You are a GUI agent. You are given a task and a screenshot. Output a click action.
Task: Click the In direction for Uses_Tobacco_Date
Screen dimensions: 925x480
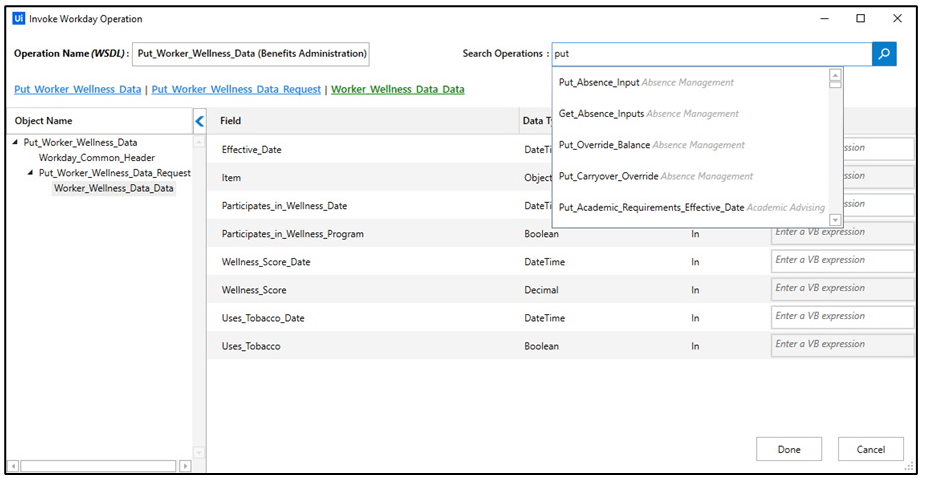tap(695, 318)
